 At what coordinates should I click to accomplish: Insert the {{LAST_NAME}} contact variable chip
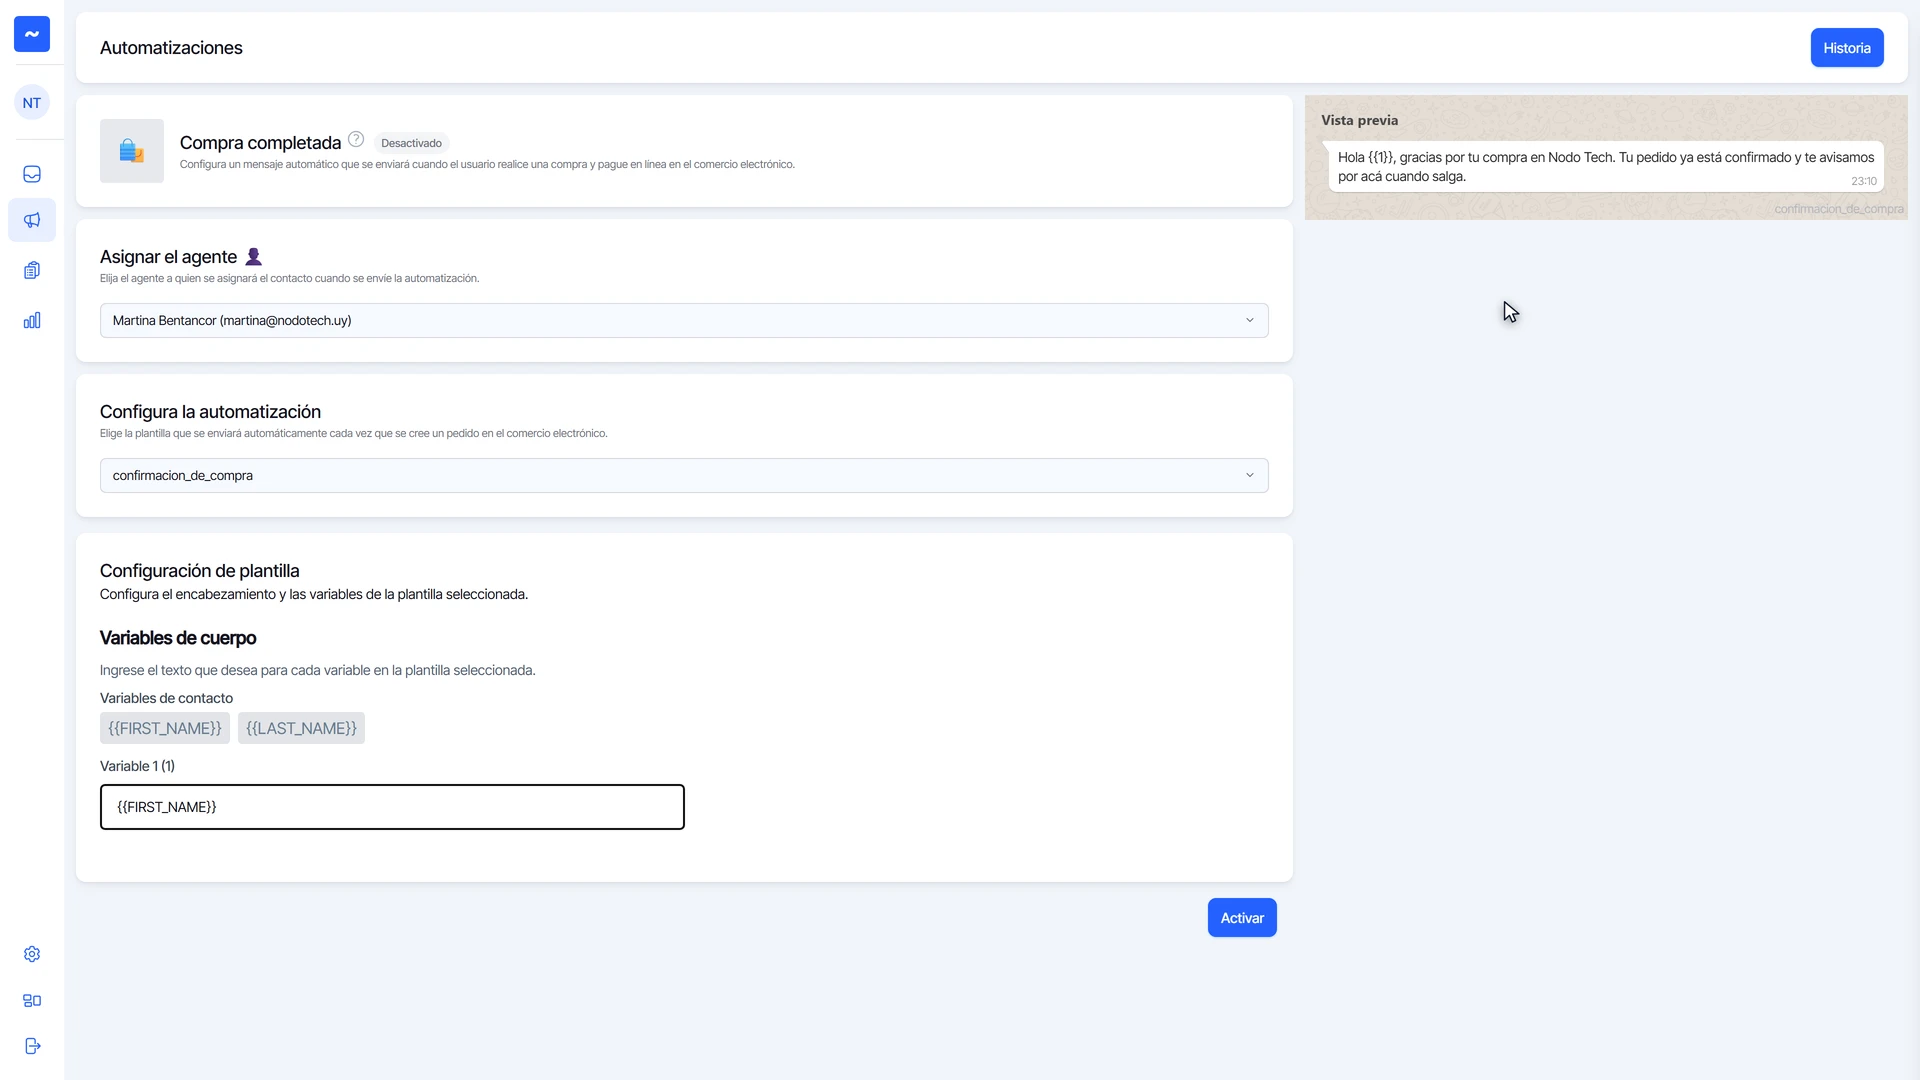pos(301,728)
